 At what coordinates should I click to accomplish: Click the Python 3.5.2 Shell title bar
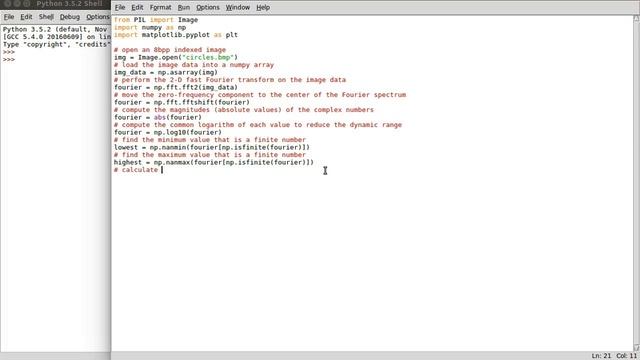[56, 4]
